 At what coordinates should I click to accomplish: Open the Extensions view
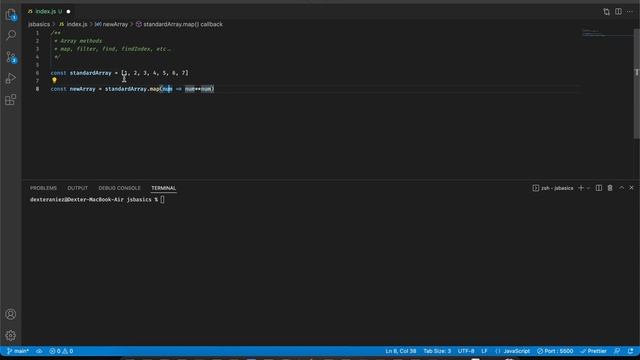(11, 100)
